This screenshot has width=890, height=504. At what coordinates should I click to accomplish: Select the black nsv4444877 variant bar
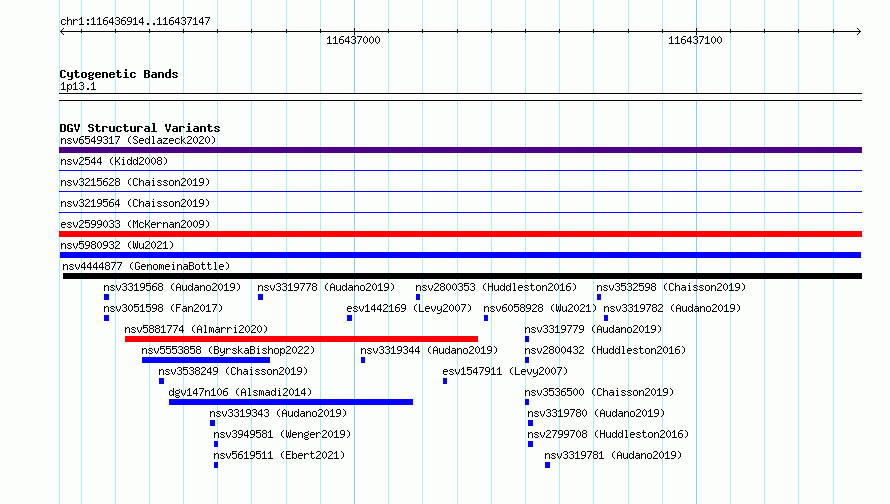pyautogui.click(x=463, y=276)
